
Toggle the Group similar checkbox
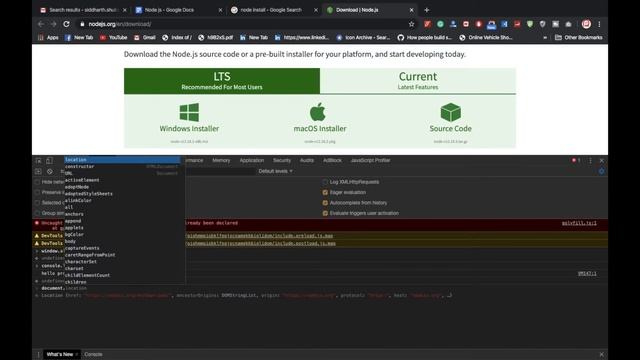click(38, 213)
